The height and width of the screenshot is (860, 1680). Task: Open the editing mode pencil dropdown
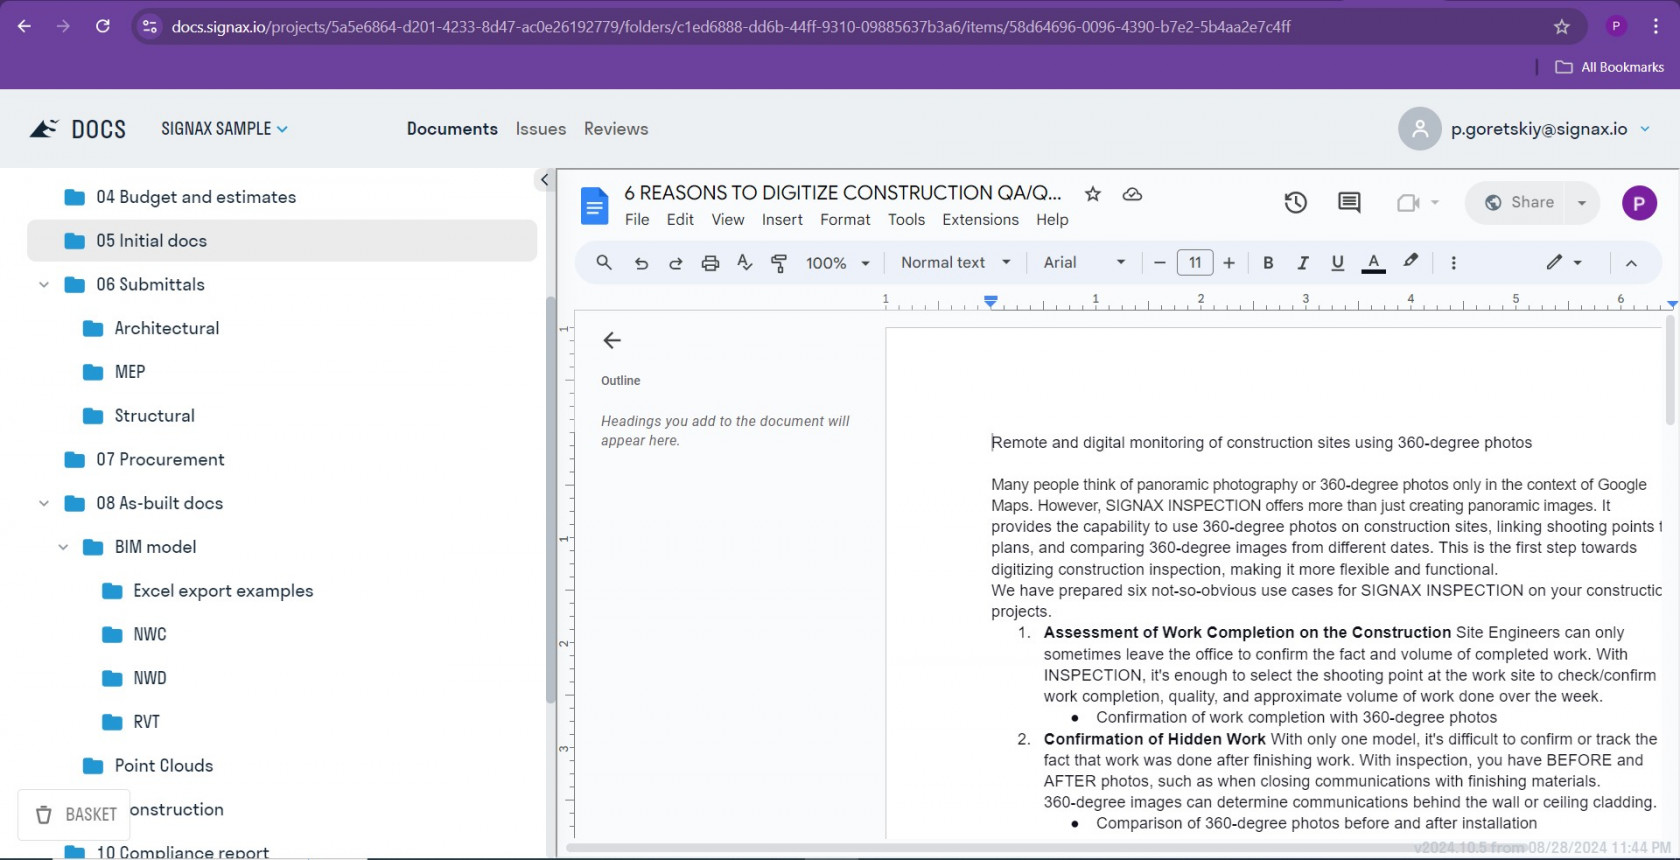pos(1564,262)
